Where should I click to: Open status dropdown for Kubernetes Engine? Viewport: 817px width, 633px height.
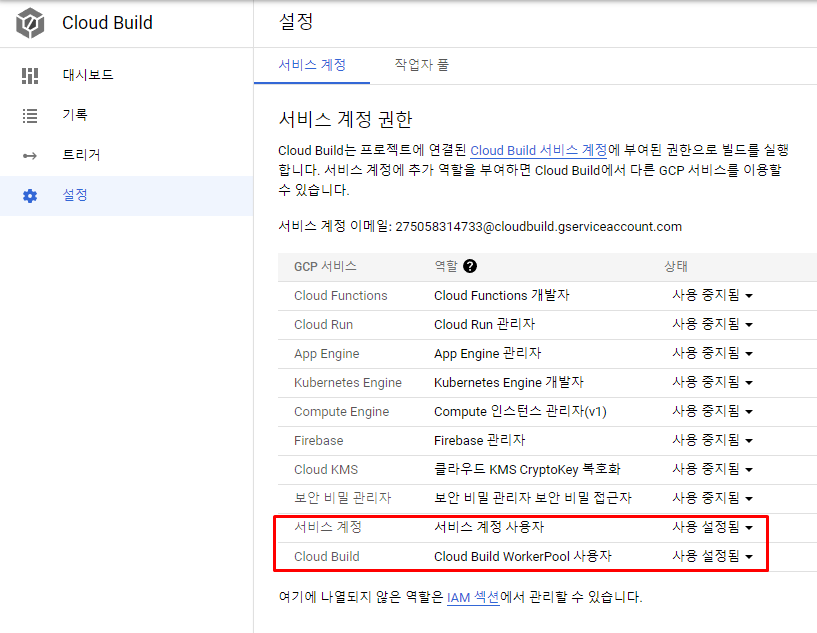pyautogui.click(x=712, y=382)
